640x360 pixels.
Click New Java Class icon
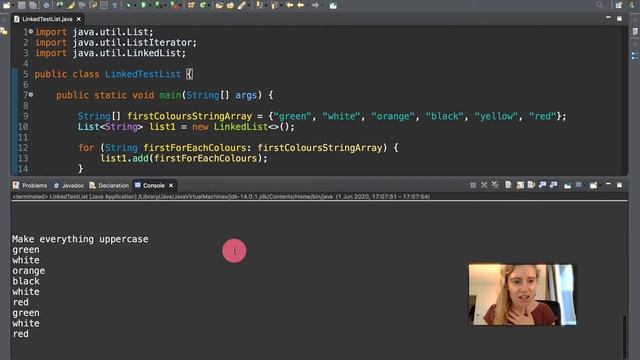203,5
